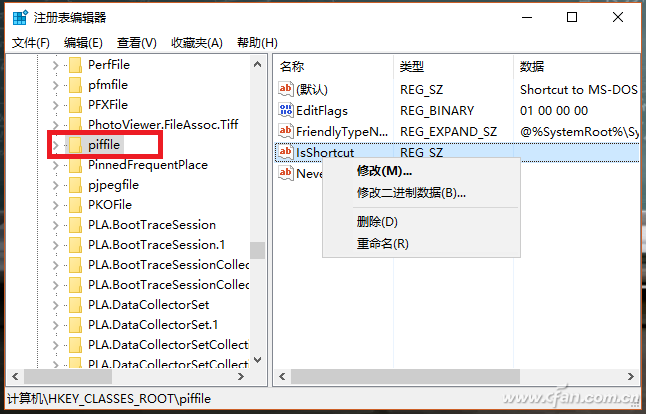The width and height of the screenshot is (646, 414).
Task: Expand the PinnedFrequentPlace key
Action: [x=56, y=165]
